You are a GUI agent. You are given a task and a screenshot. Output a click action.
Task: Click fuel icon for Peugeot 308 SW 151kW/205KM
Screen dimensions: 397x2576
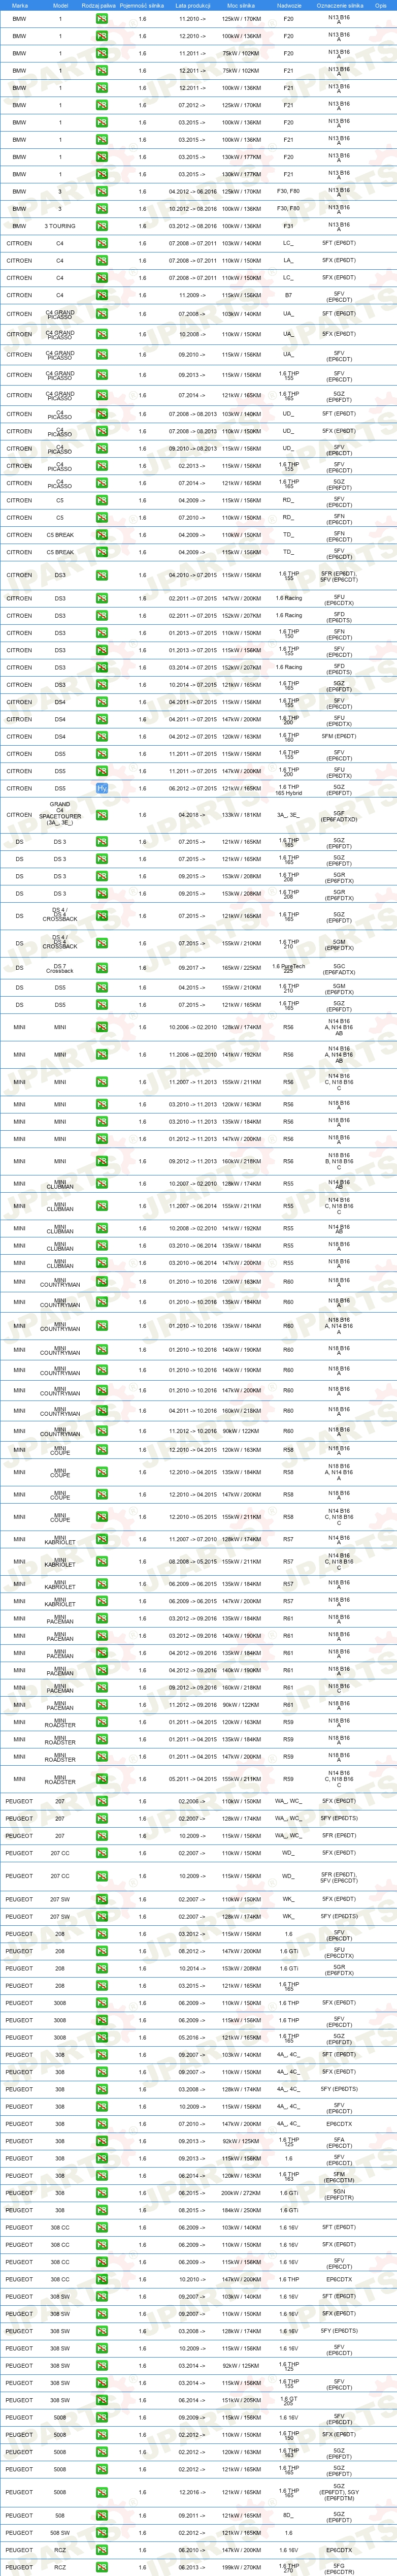pyautogui.click(x=102, y=2400)
